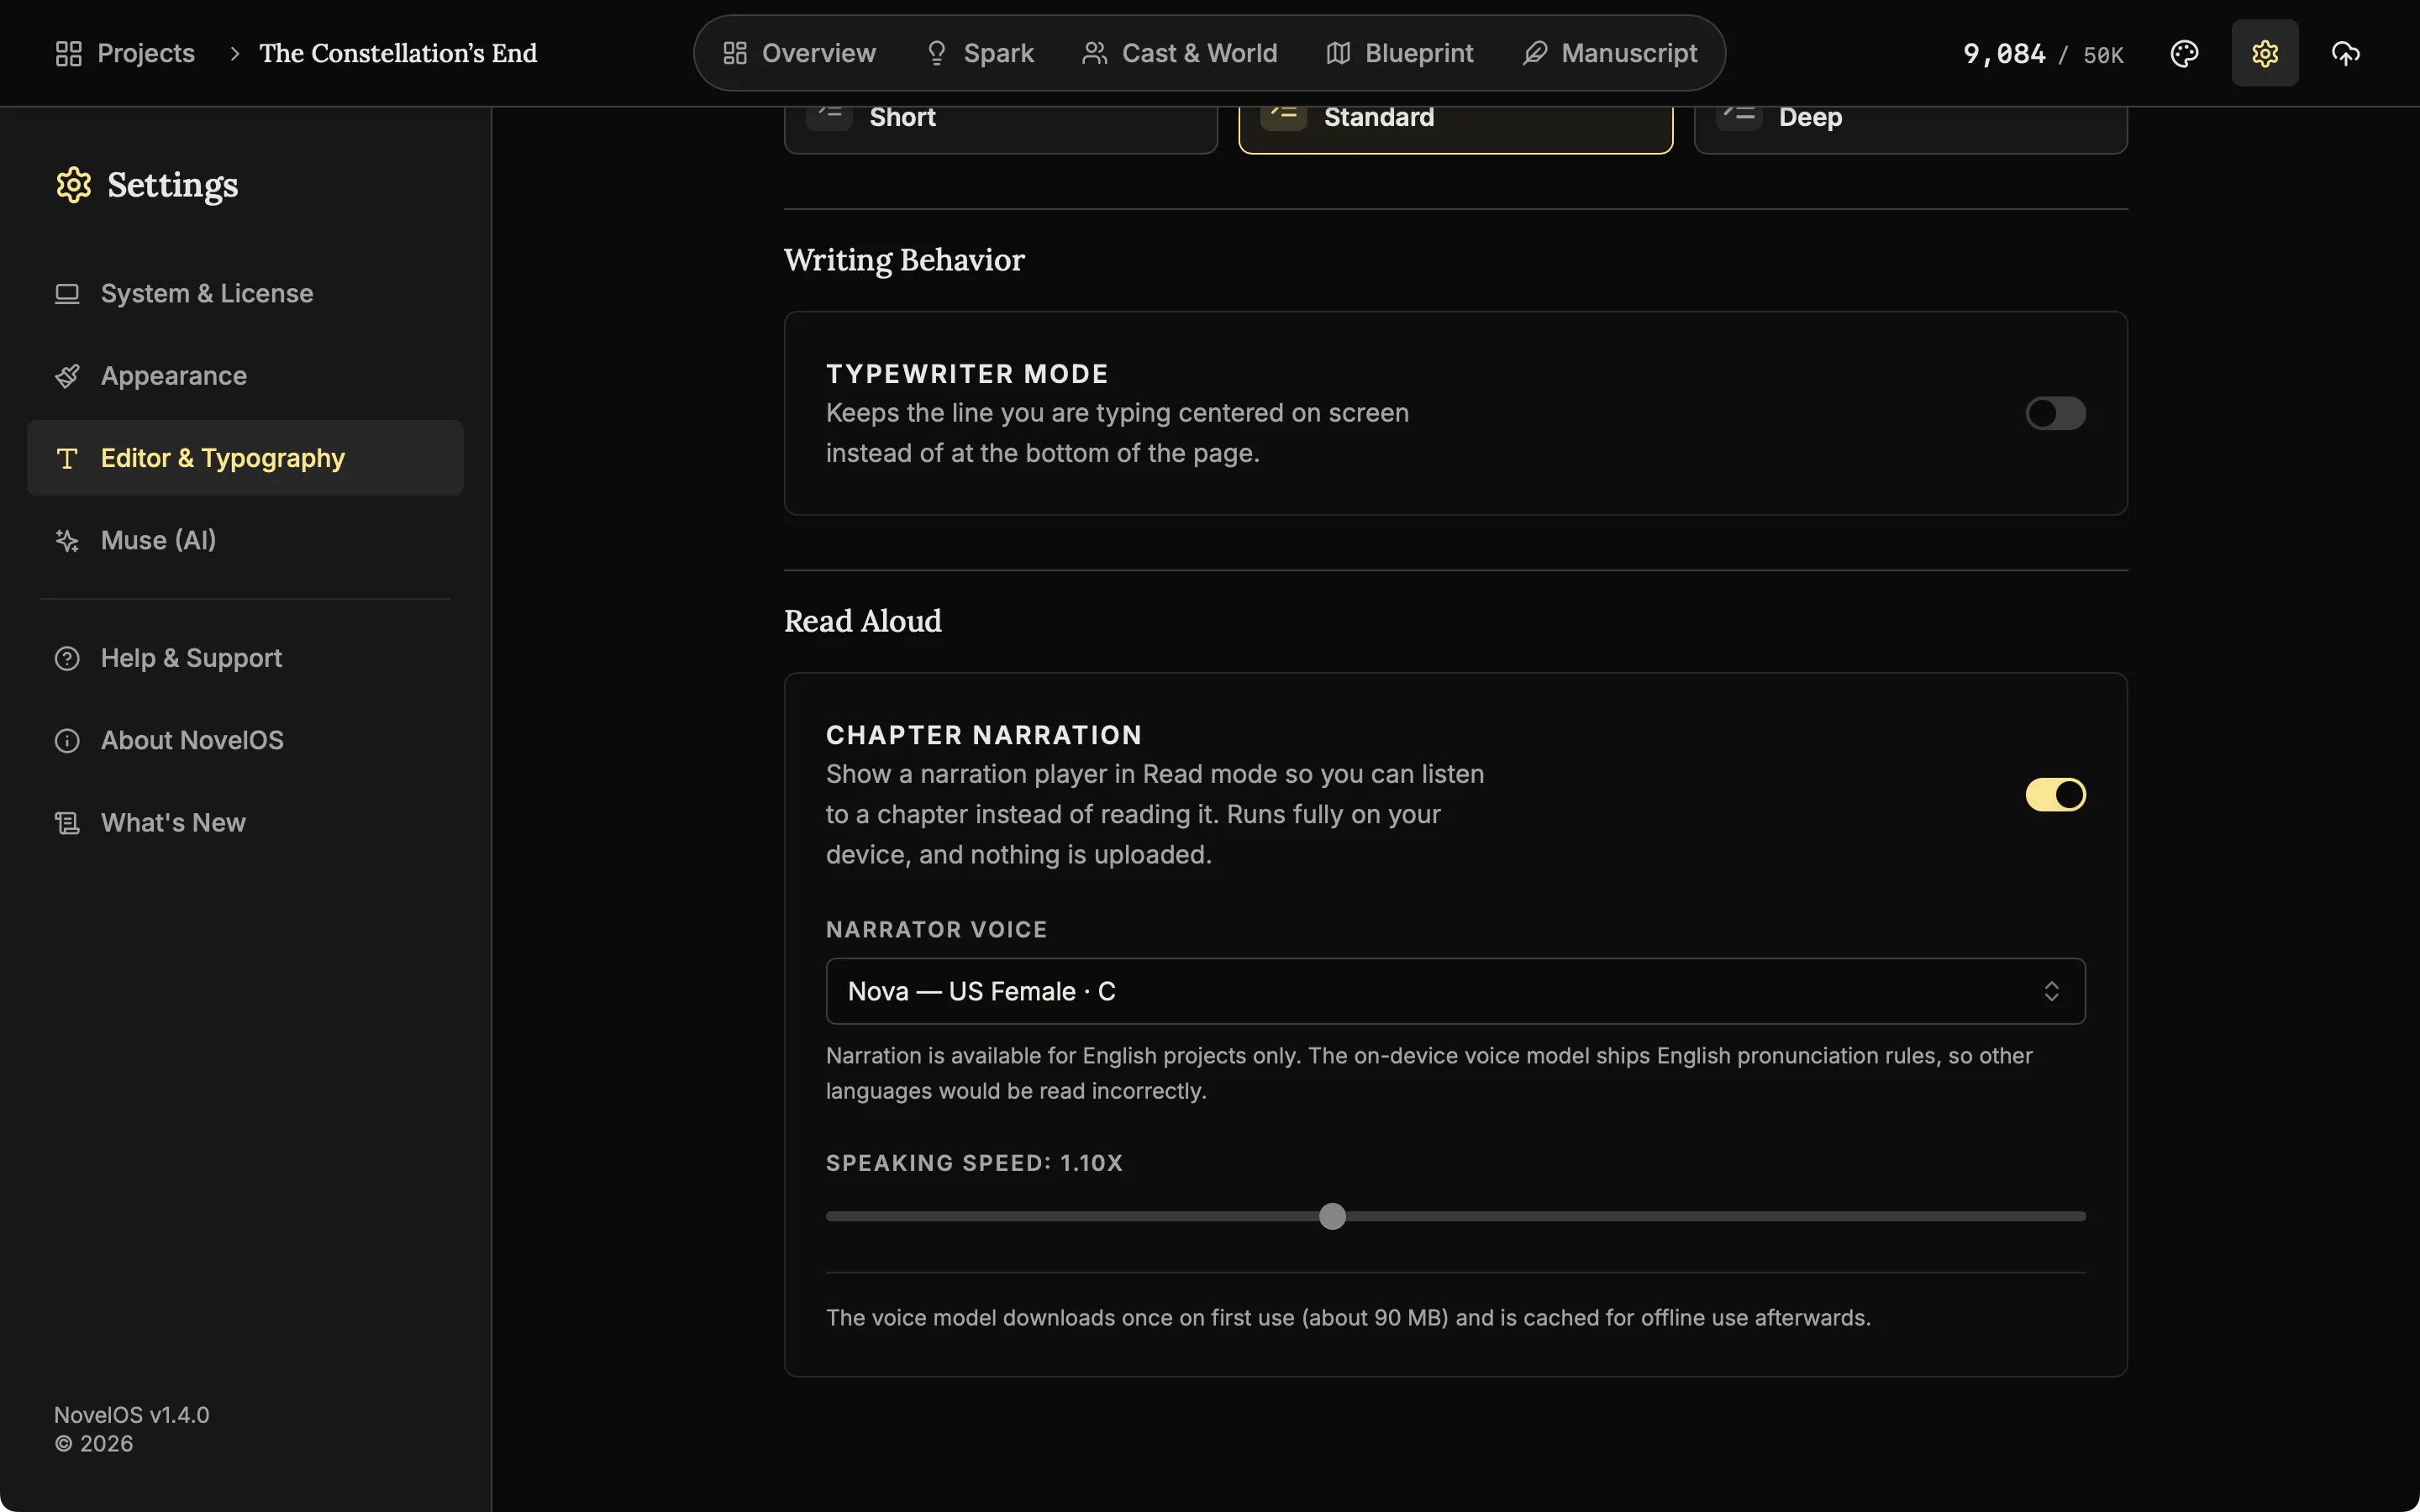Open Help & Support

pos(245,659)
